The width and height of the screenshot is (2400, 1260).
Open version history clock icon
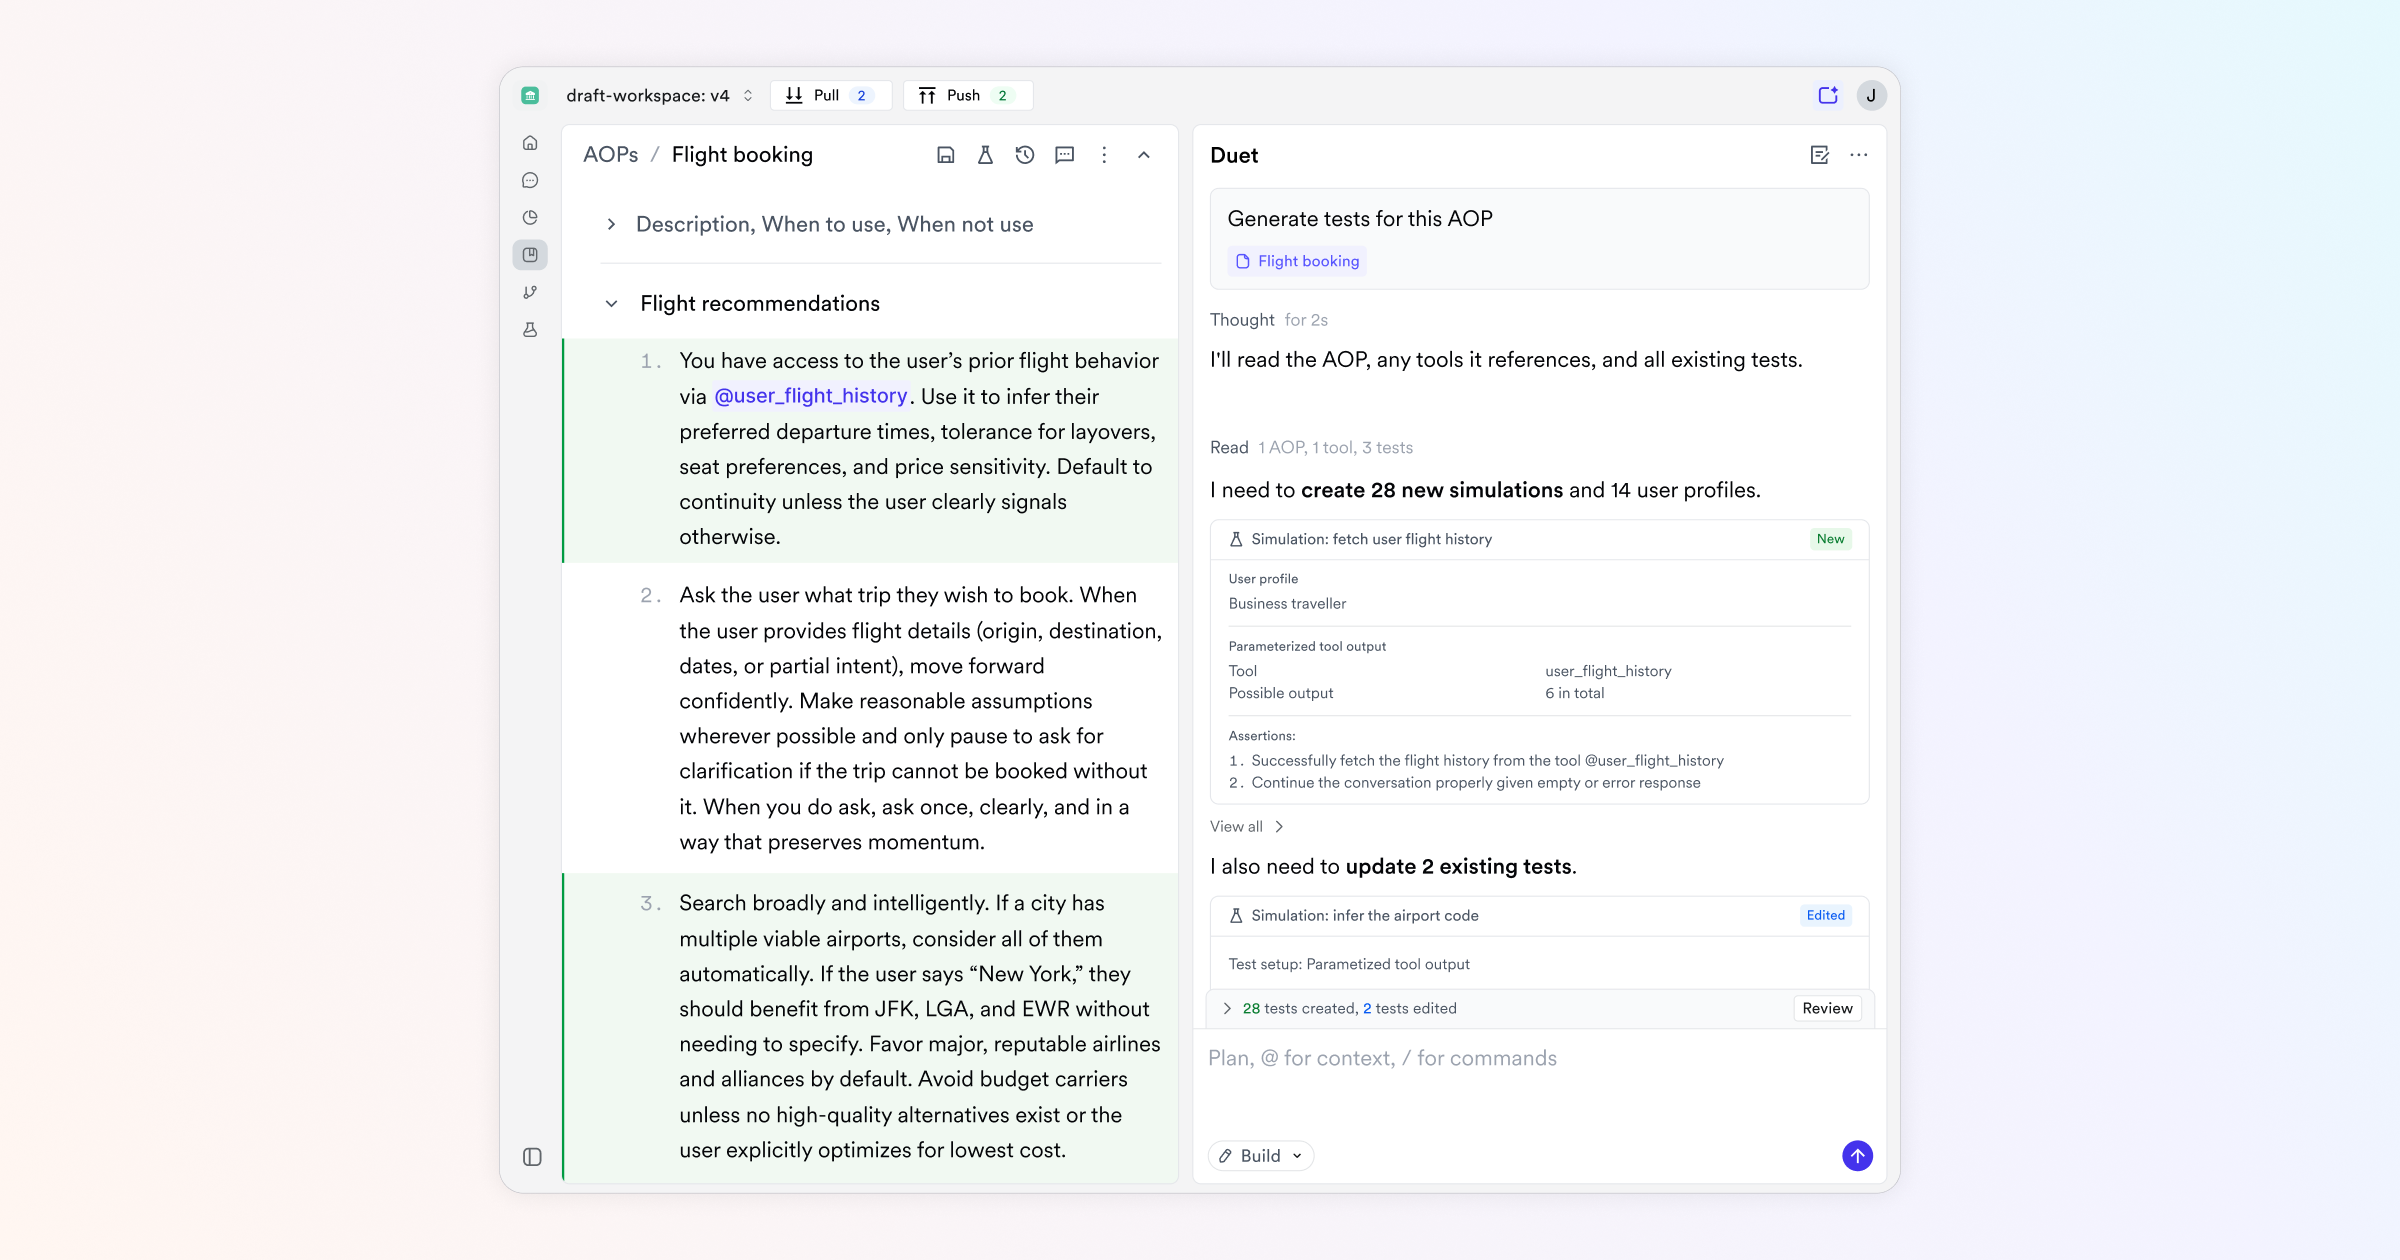pyautogui.click(x=1024, y=155)
